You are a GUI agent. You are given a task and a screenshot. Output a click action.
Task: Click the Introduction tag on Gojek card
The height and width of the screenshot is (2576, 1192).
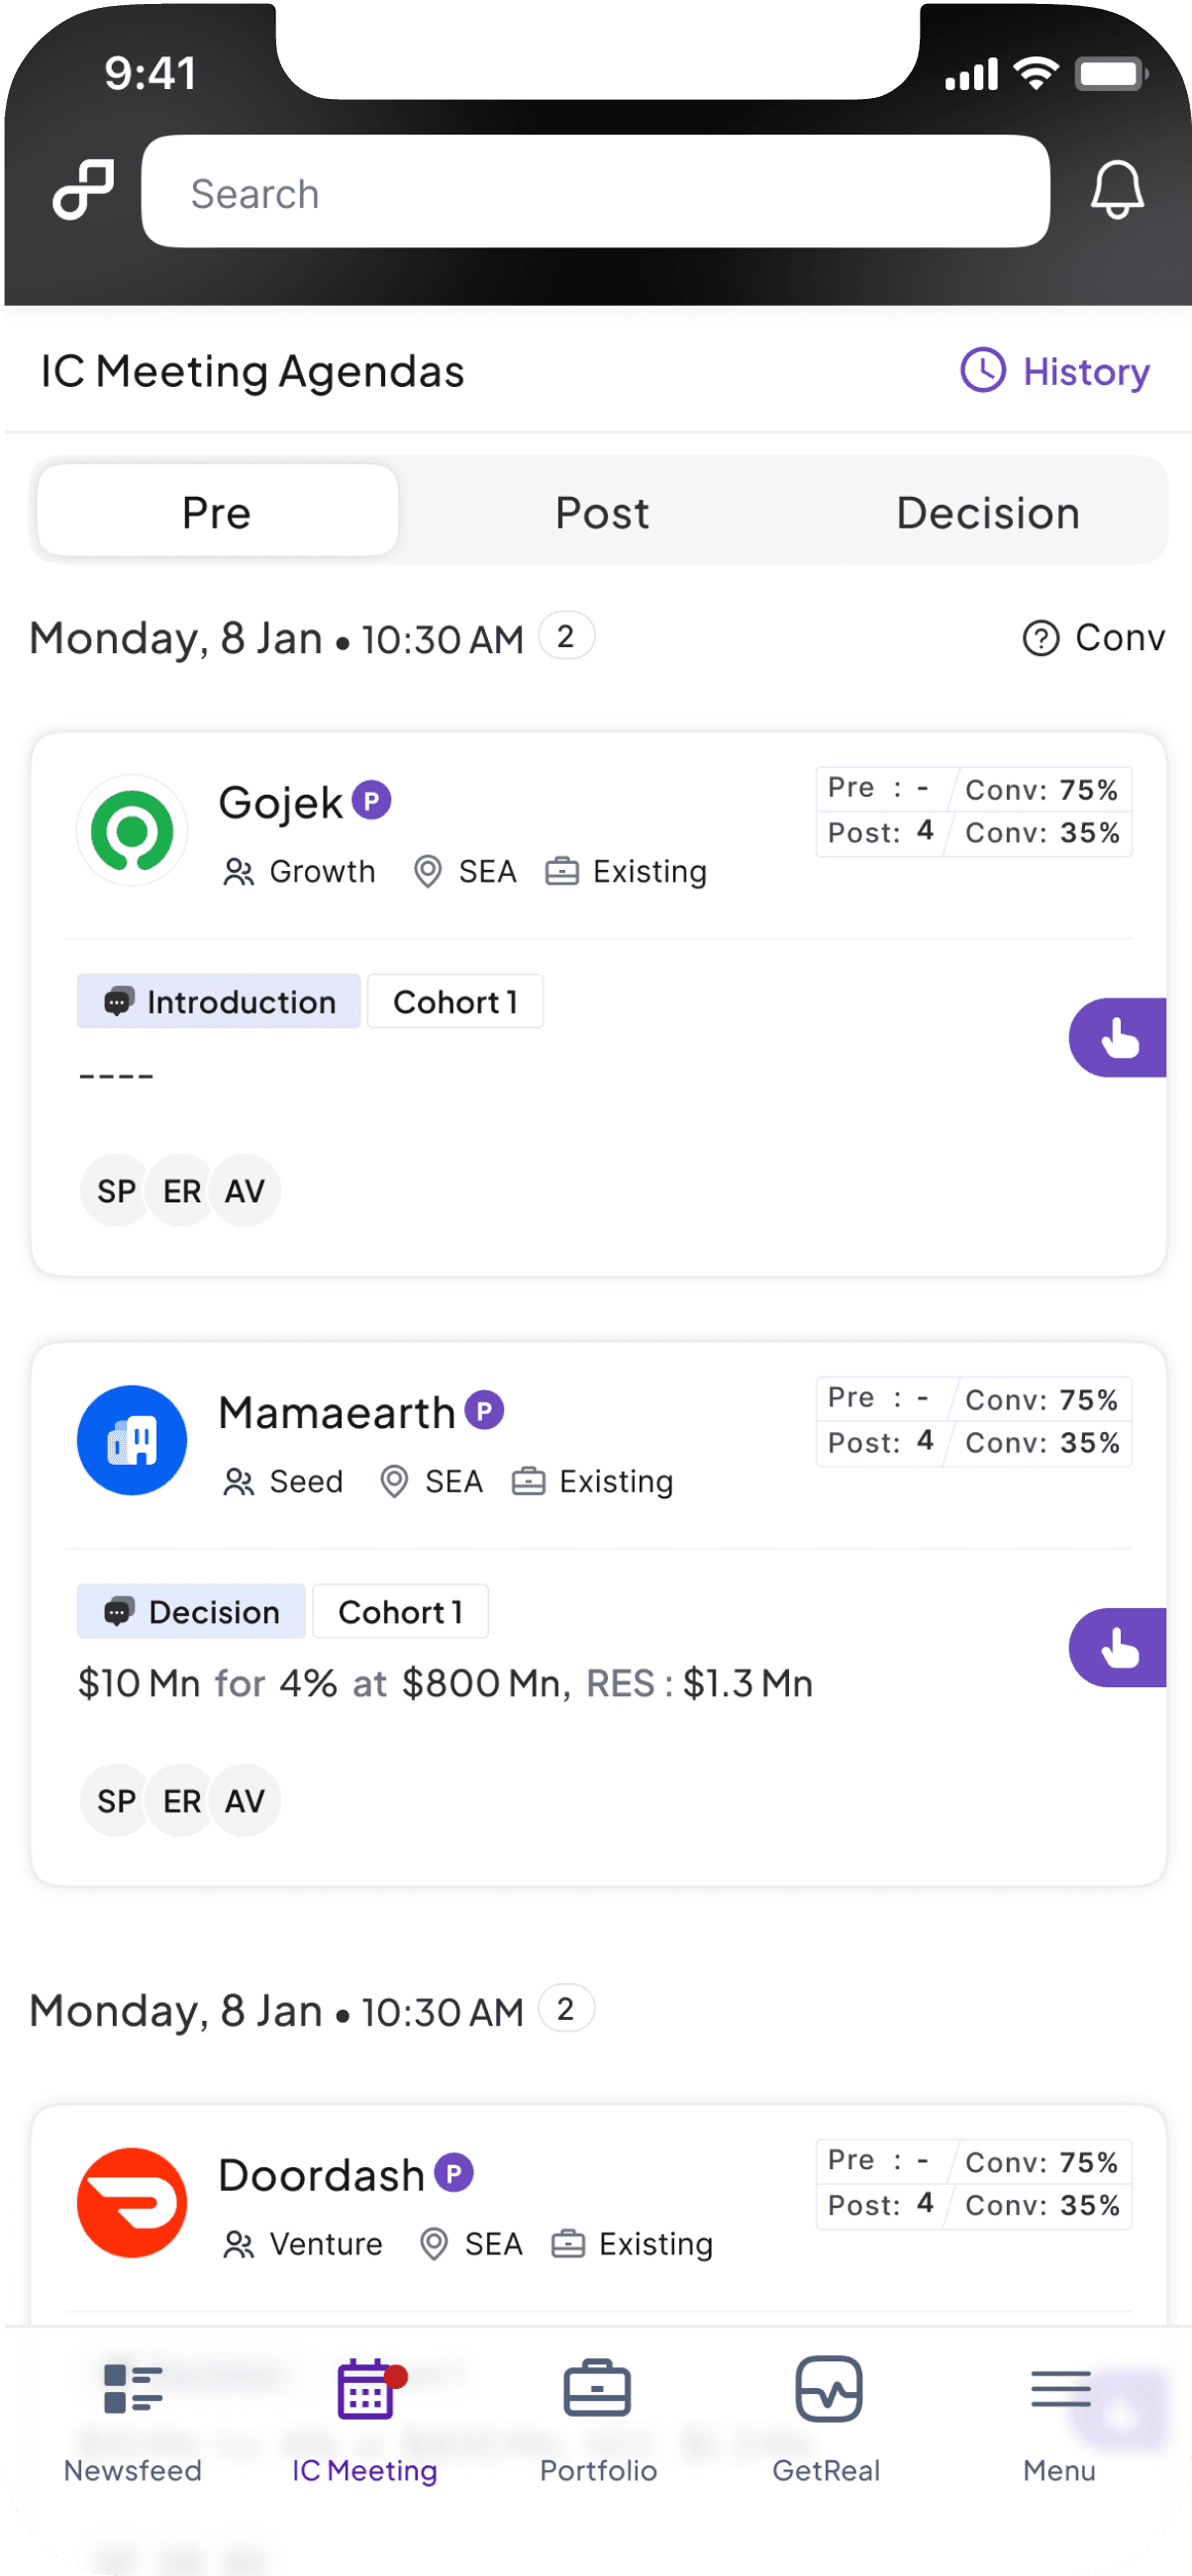pos(219,1001)
